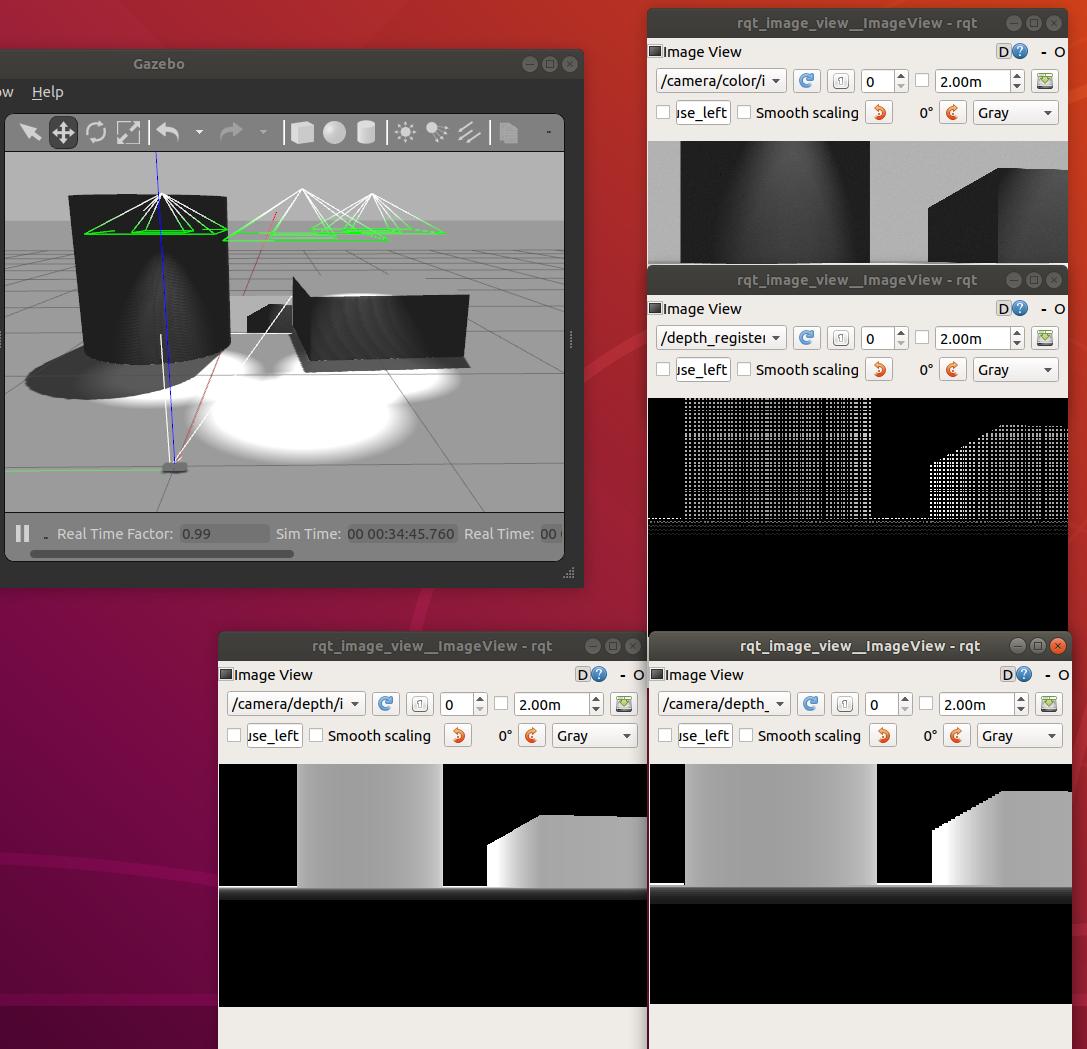Click the undo arrow in Gazebo toolbar
Image resolution: width=1087 pixels, height=1049 pixels.
(x=168, y=132)
